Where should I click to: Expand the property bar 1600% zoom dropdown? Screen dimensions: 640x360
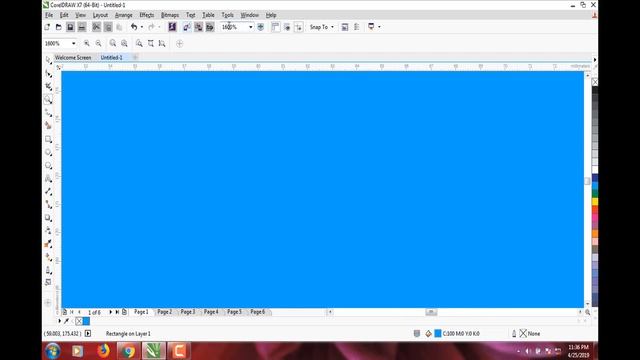[73, 43]
